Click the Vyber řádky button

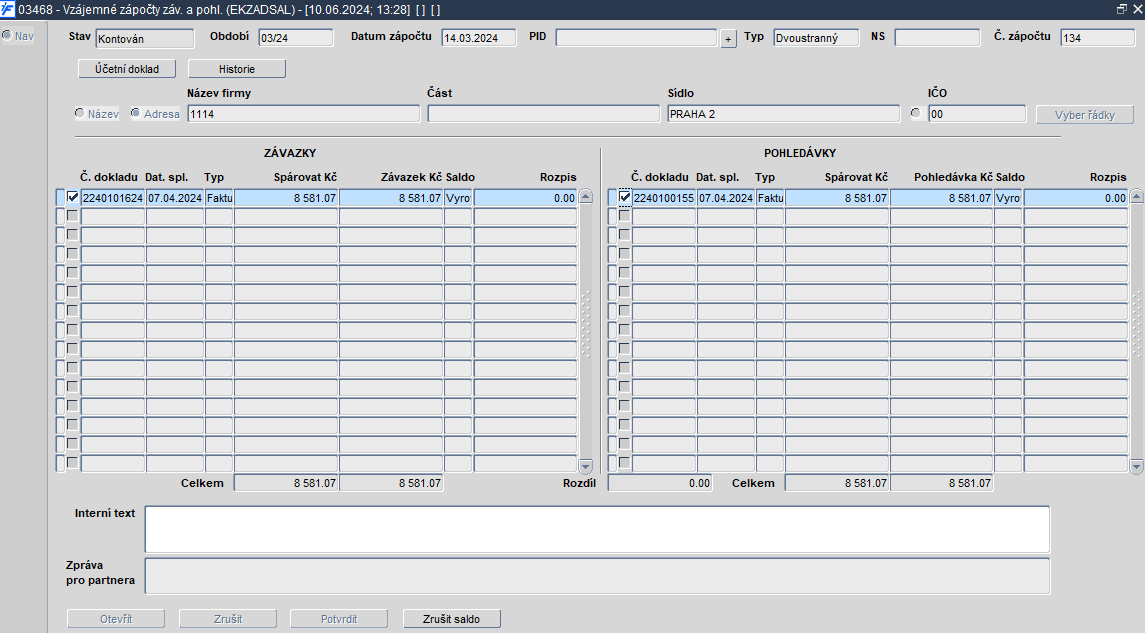click(x=1084, y=115)
